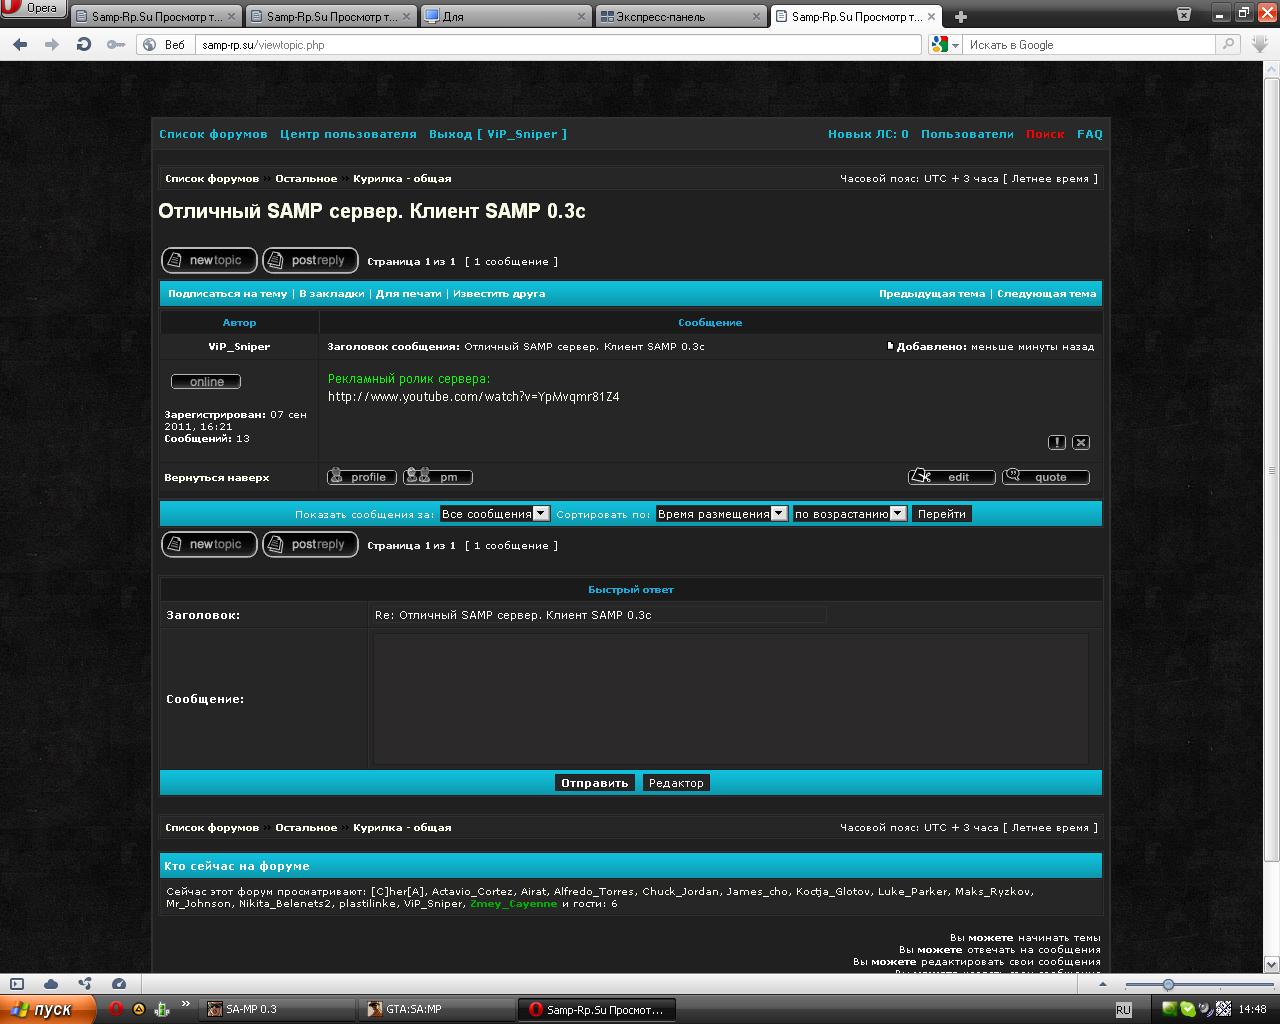This screenshot has height=1024, width=1280.
Task: Click 'В закладки' bookmark link
Action: (331, 294)
